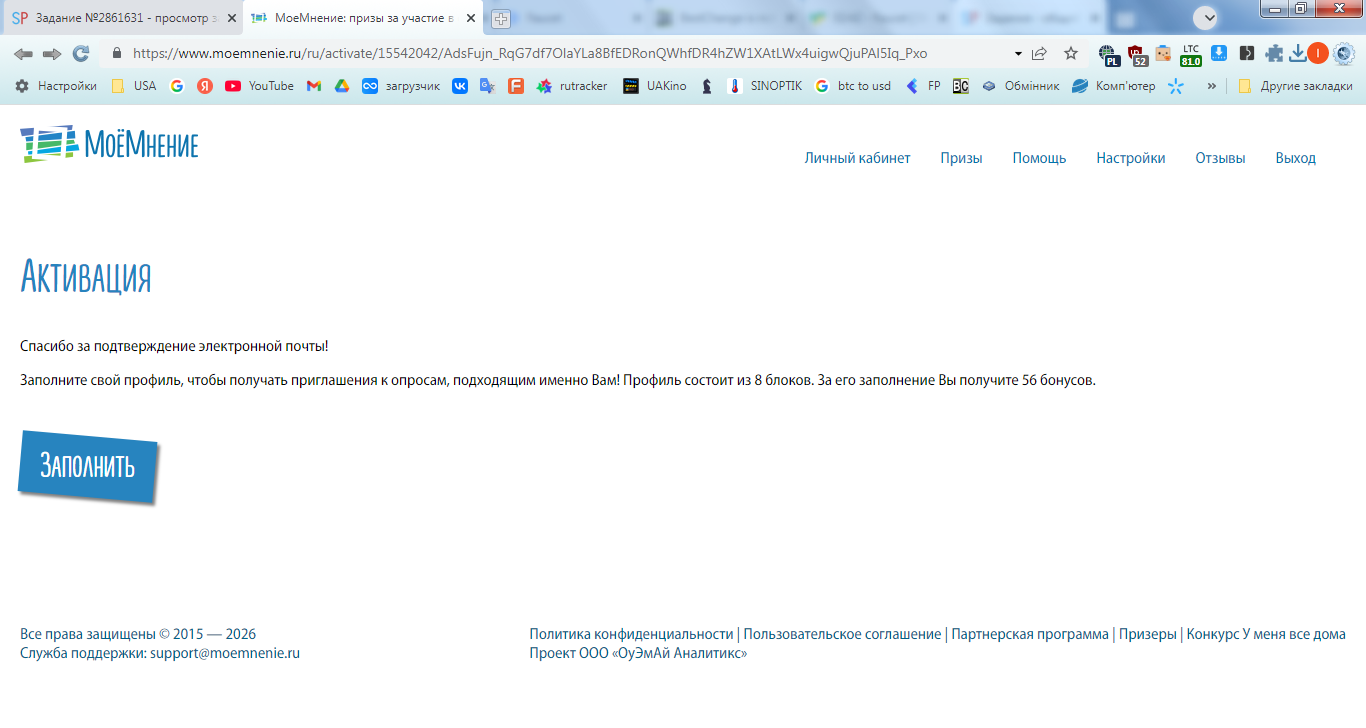Click Выход to log out
1366x728 pixels.
1295,158
